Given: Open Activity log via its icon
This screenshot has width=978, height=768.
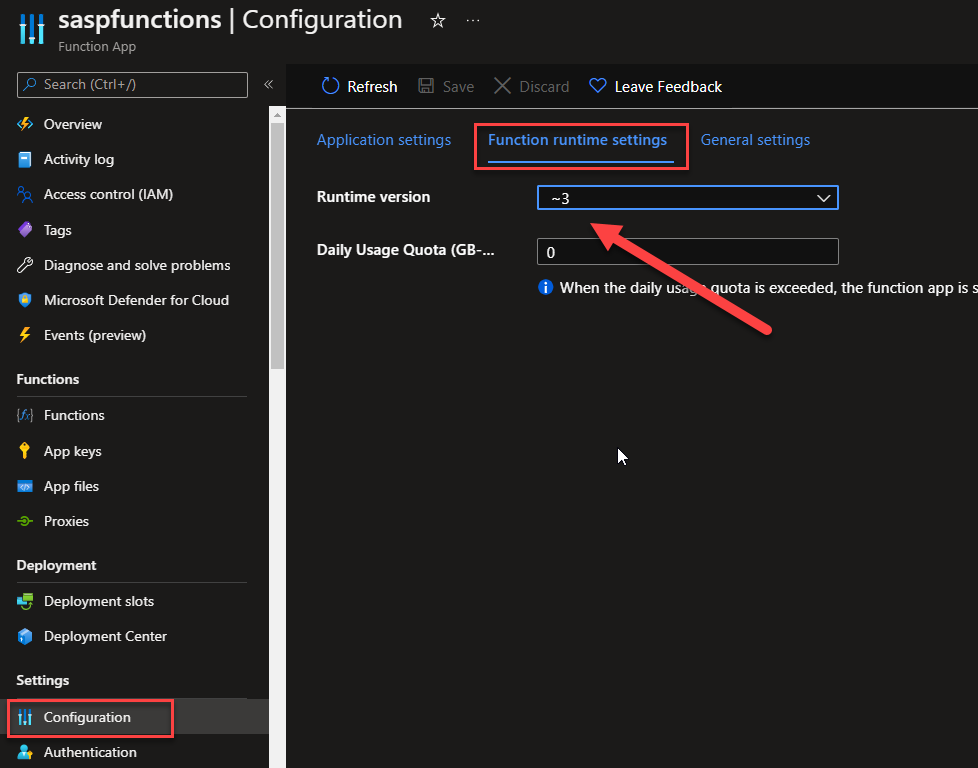Looking at the screenshot, I should (x=25, y=160).
